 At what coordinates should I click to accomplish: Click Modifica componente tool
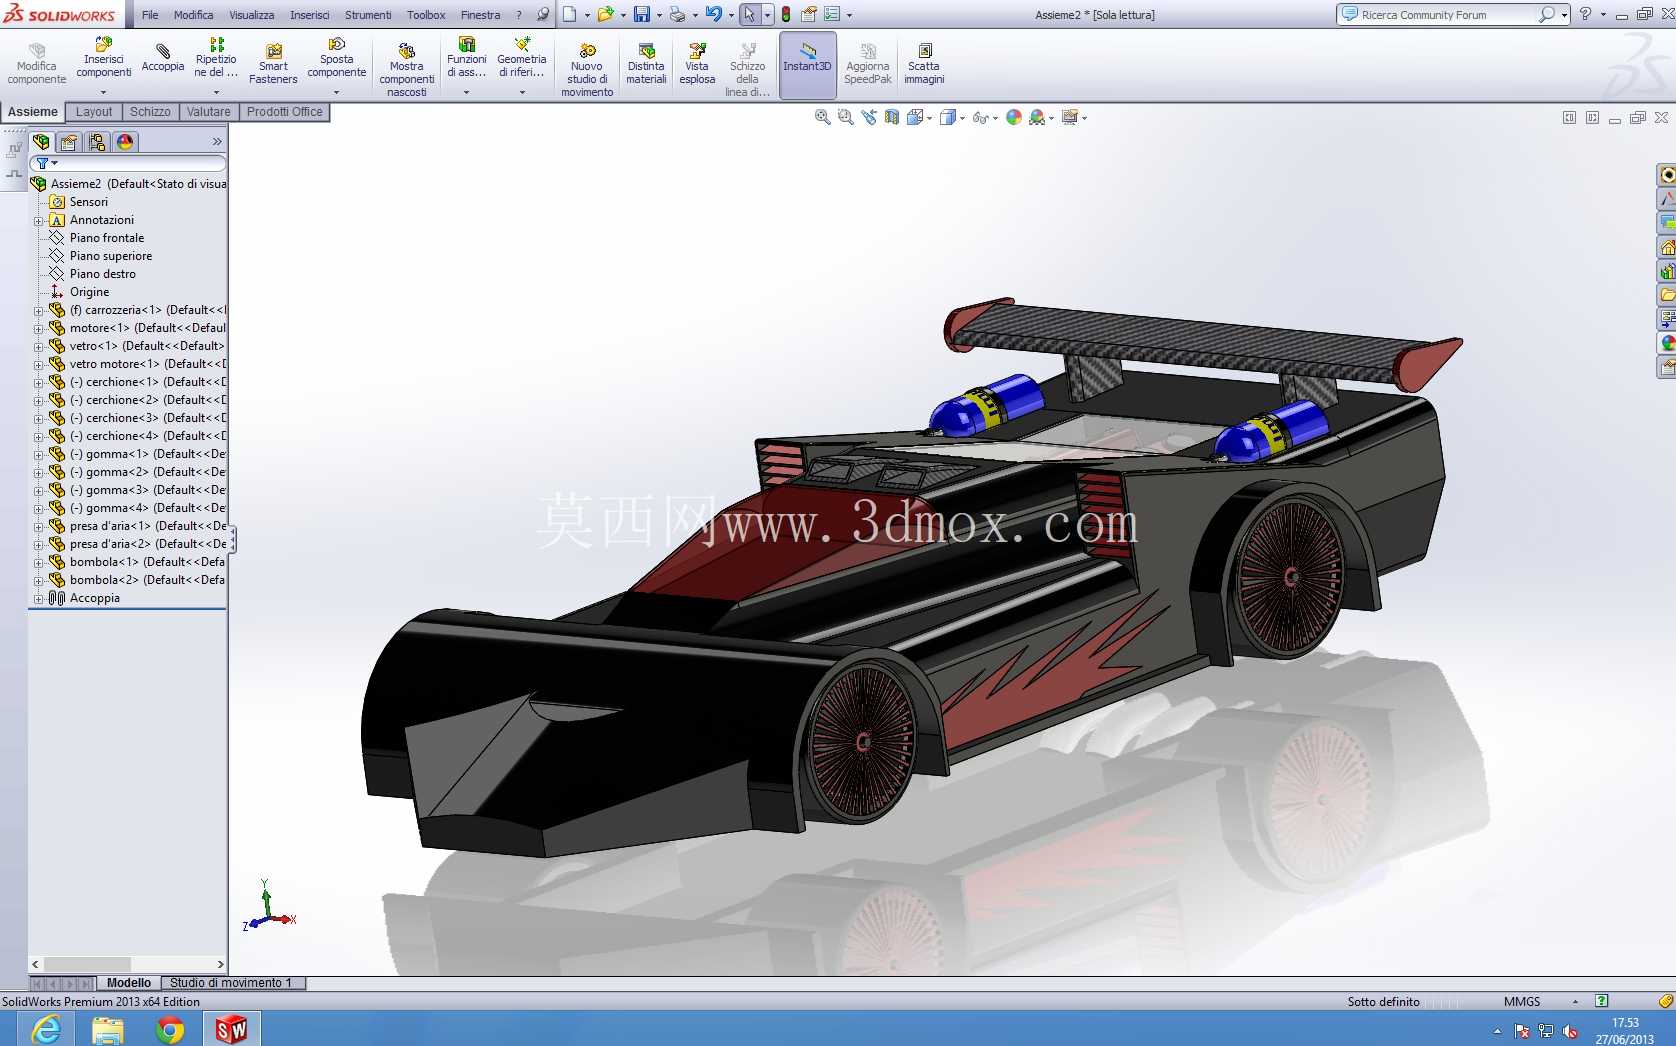tap(37, 64)
